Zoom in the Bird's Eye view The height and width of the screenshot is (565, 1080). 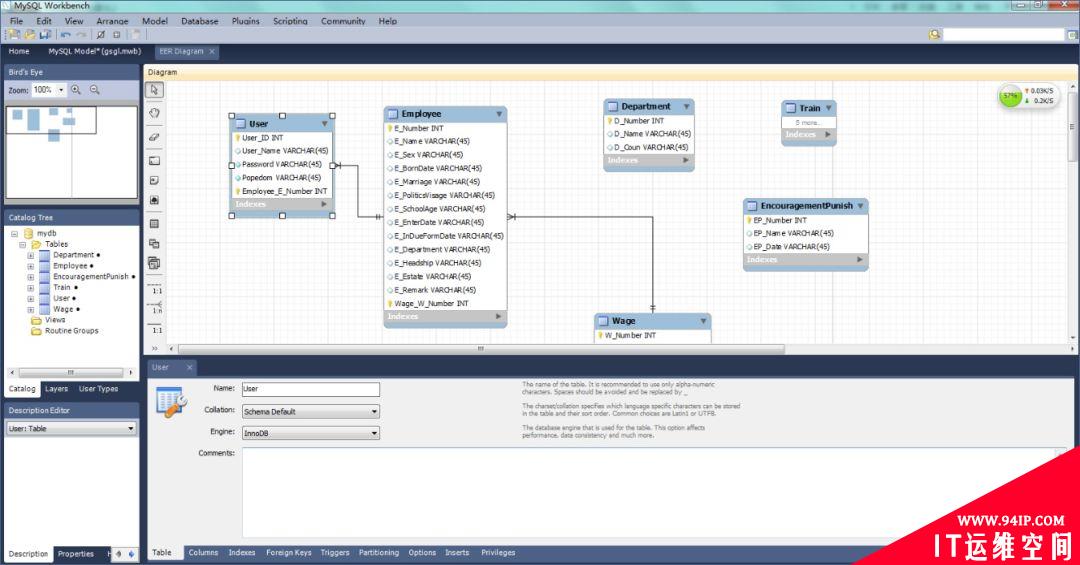tap(76, 90)
